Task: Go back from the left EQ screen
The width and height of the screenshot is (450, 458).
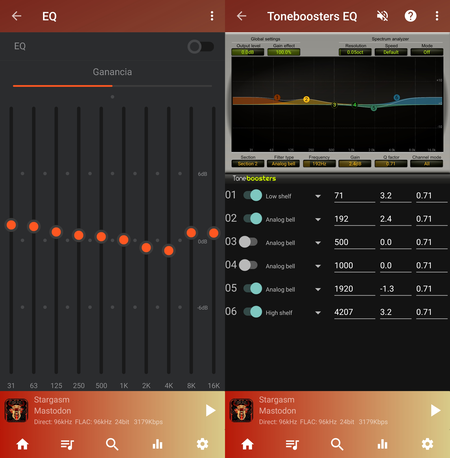Action: (x=16, y=16)
